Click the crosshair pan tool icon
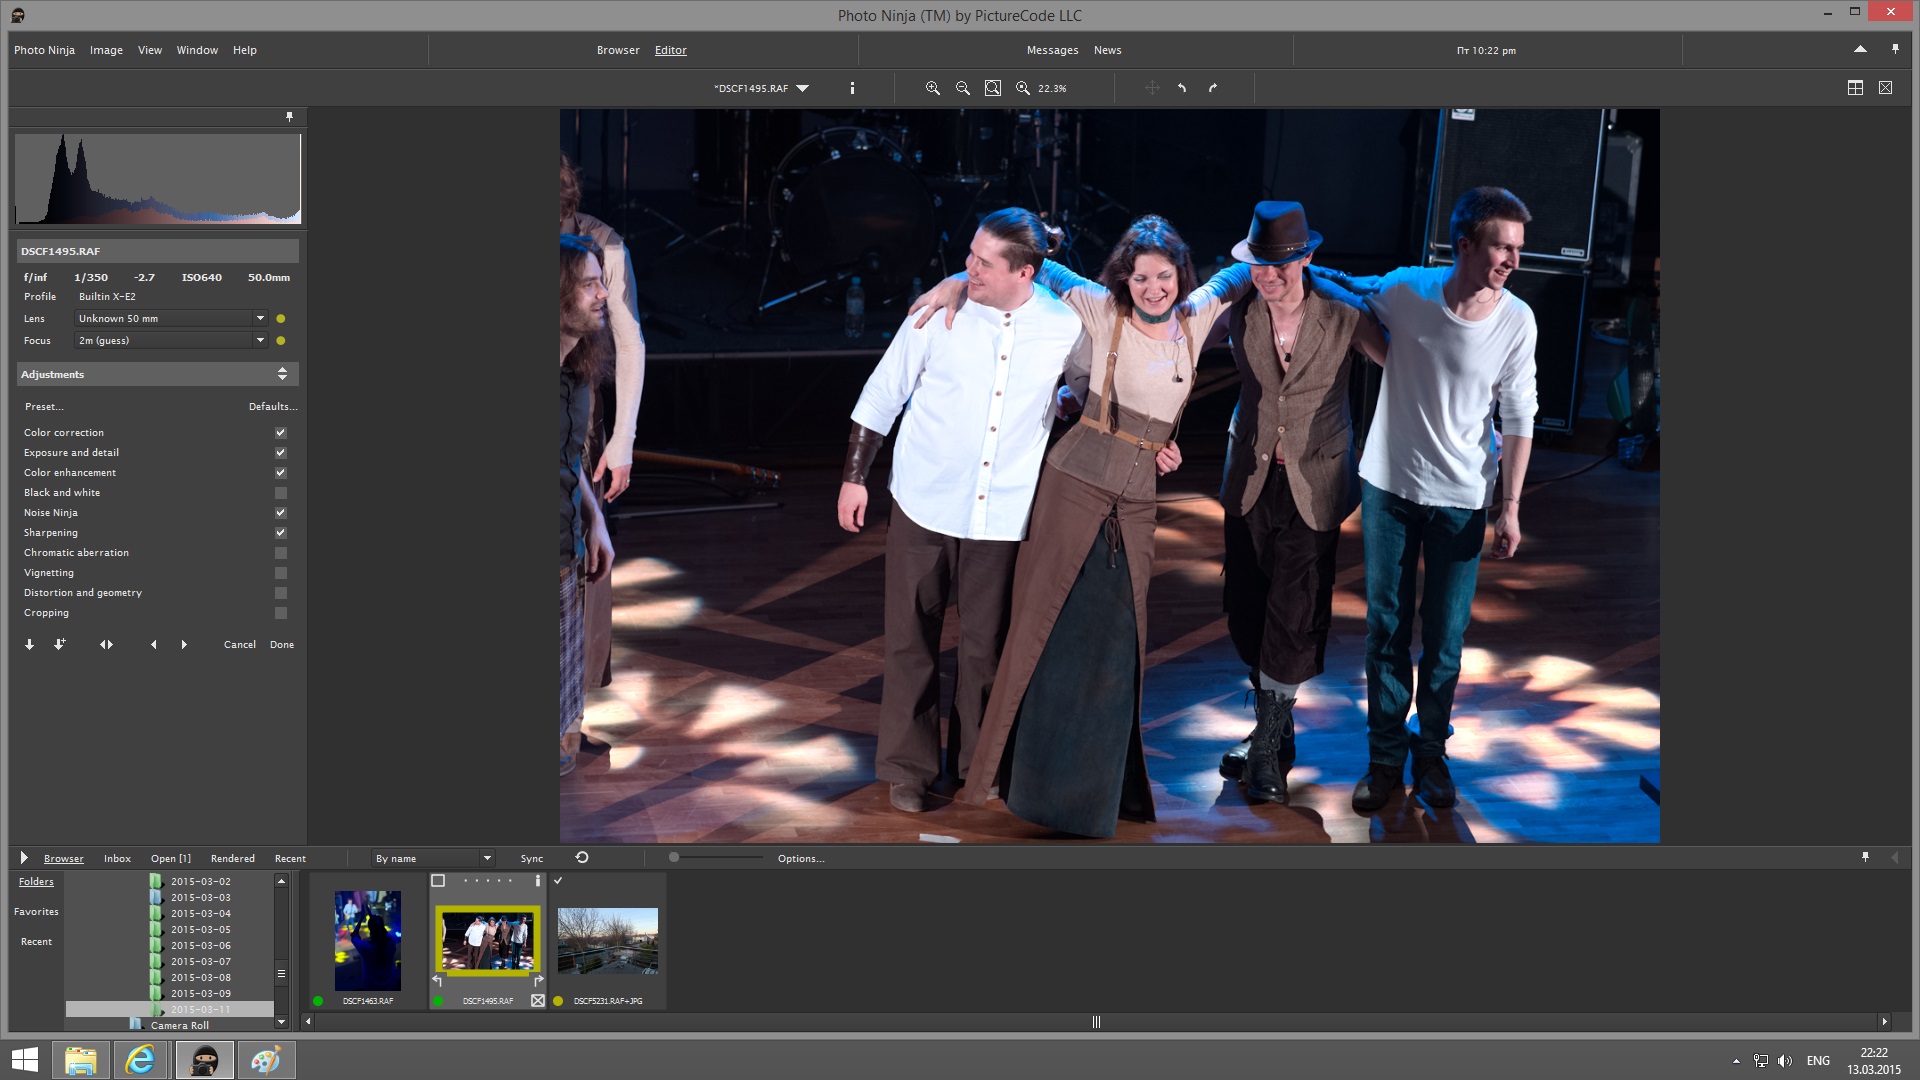The image size is (1920, 1080). (x=1152, y=88)
